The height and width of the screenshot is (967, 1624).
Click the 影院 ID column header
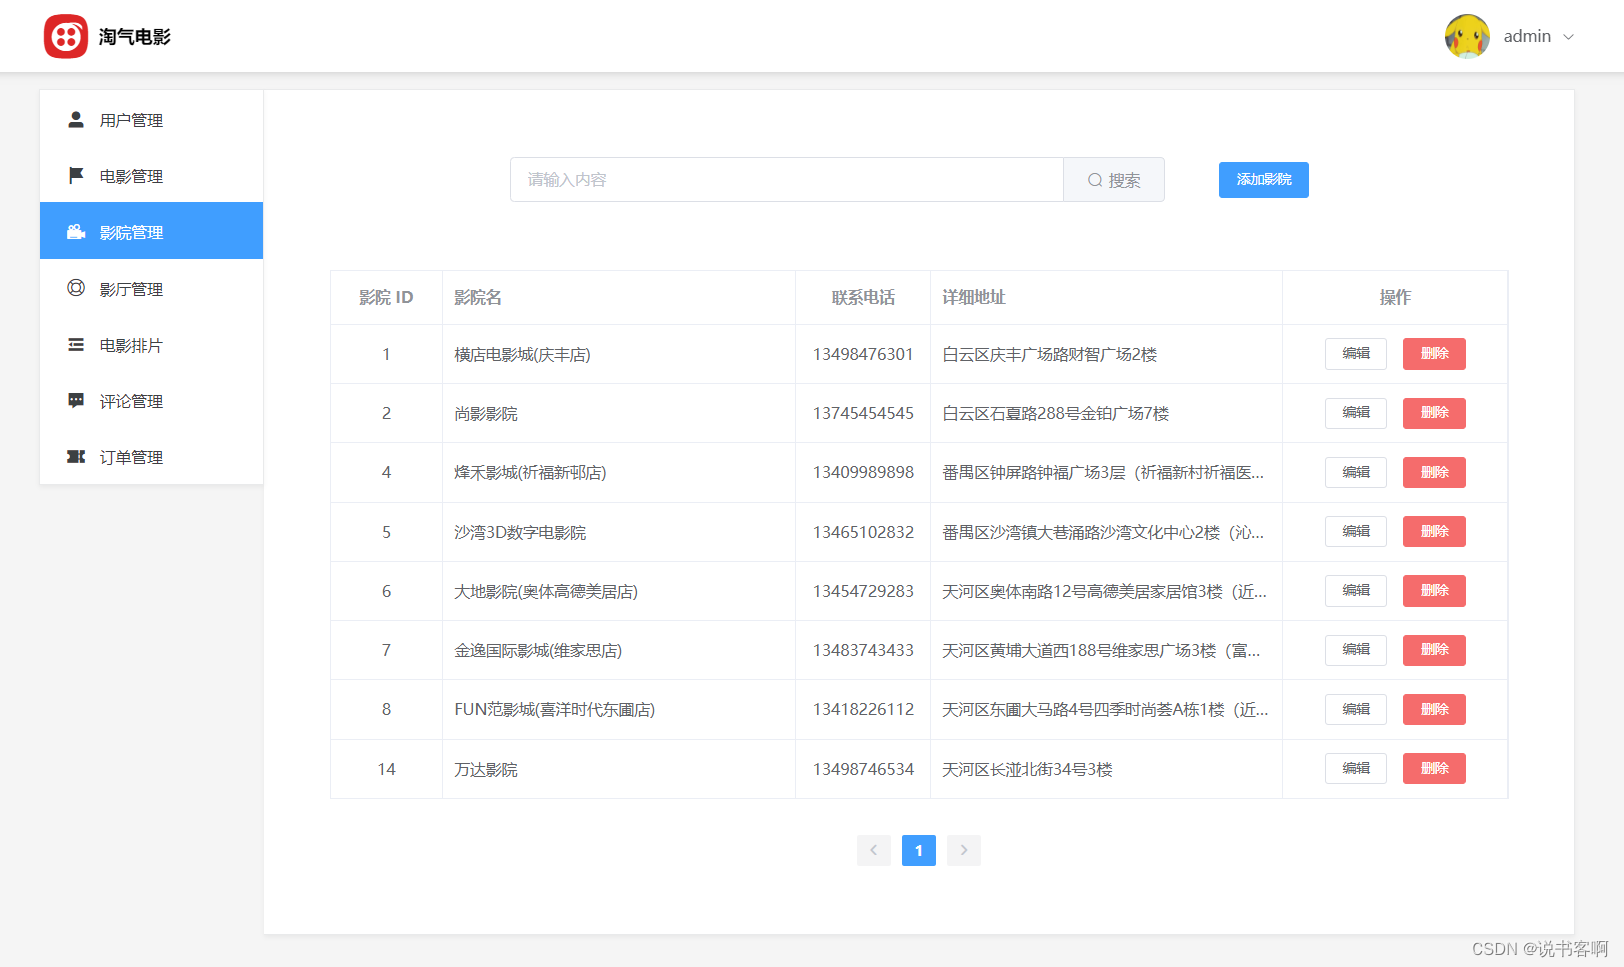(x=386, y=298)
